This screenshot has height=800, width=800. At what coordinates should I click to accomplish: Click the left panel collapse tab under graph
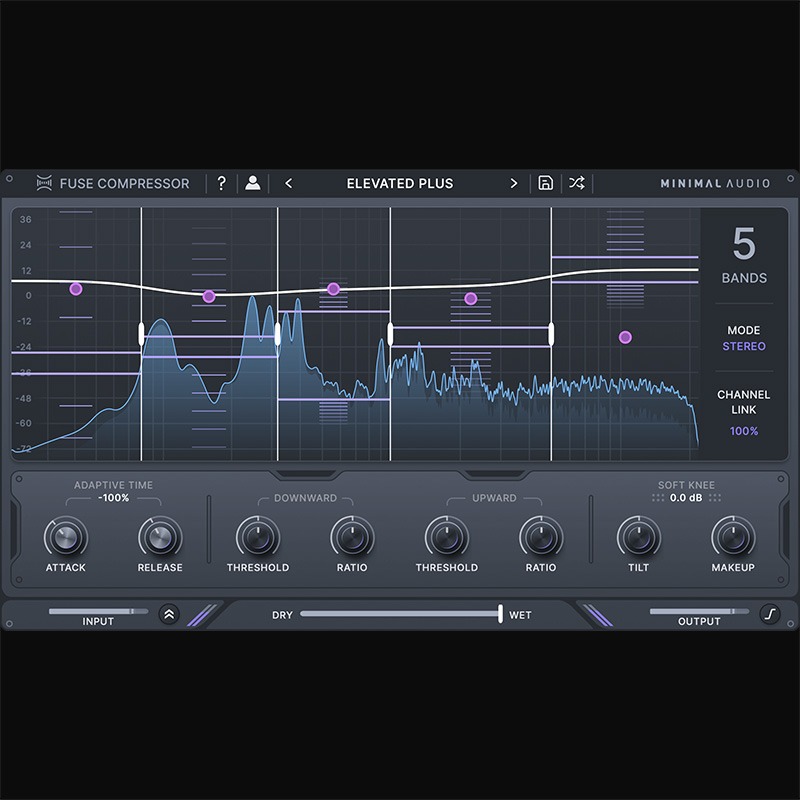tap(306, 476)
